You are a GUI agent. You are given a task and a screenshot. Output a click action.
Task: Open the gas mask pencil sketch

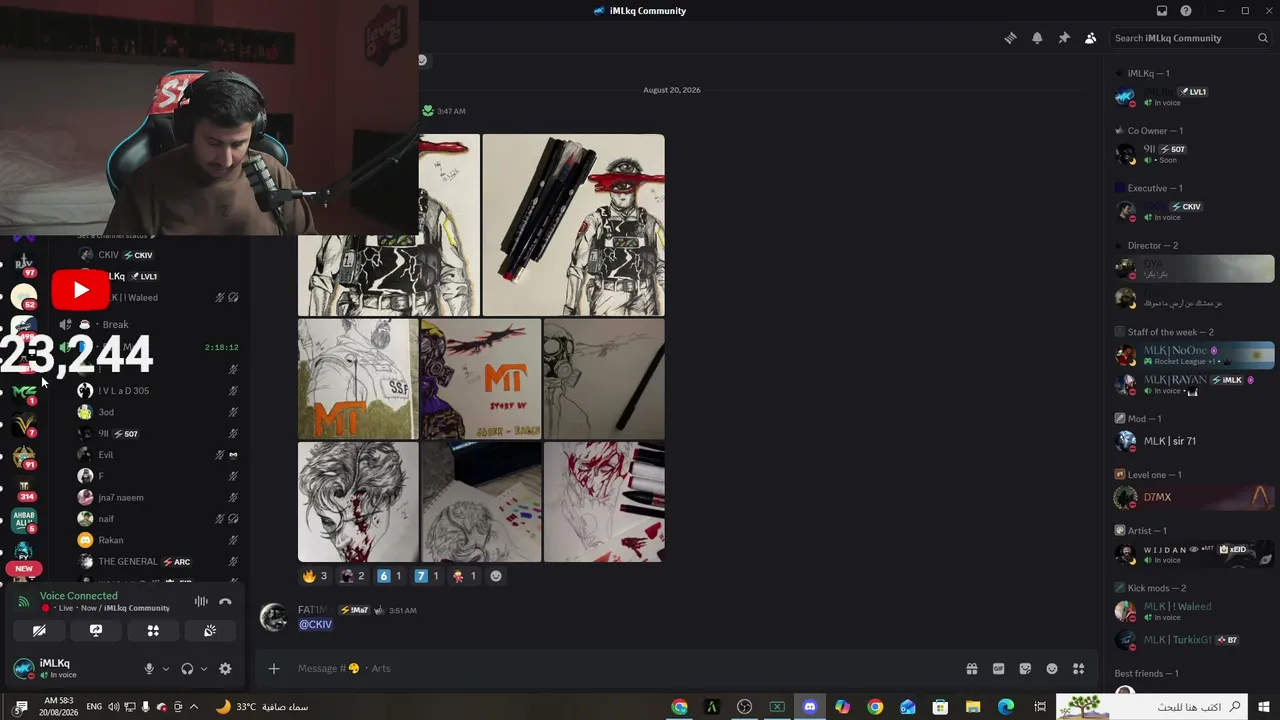pyautogui.click(x=604, y=379)
